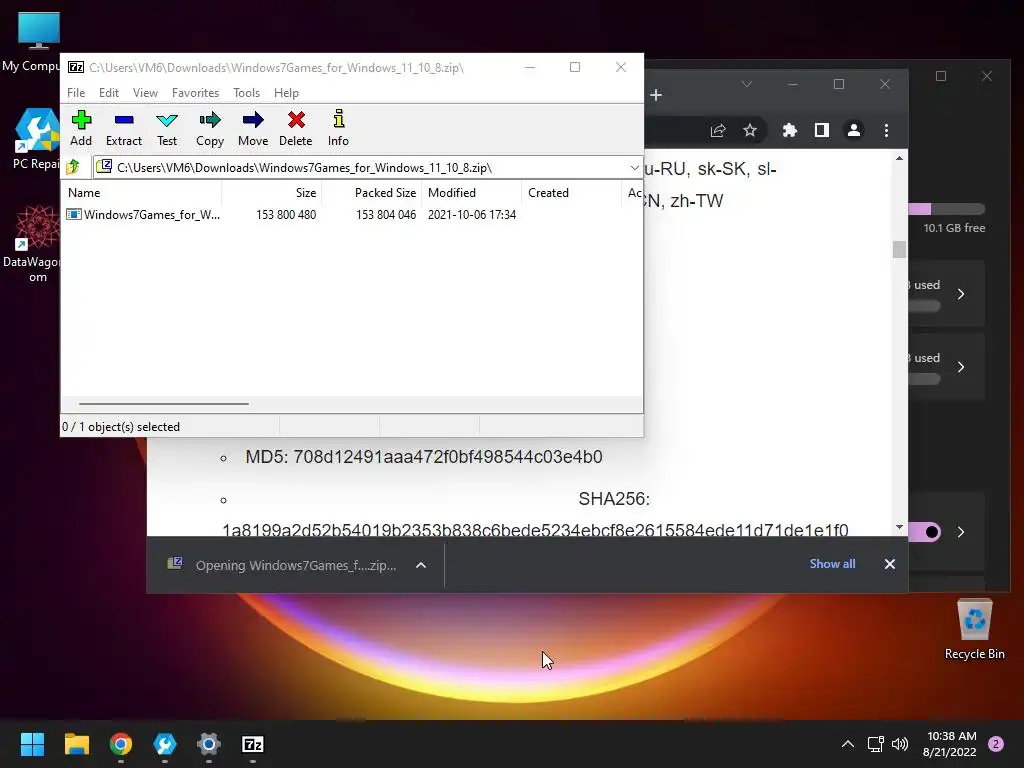Click the 7-Zip horizontal scrollbar
This screenshot has width=1024, height=768.
coord(163,404)
